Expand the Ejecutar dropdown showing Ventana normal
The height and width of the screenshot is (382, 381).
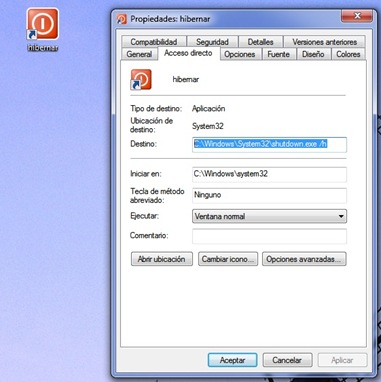pyautogui.click(x=269, y=216)
